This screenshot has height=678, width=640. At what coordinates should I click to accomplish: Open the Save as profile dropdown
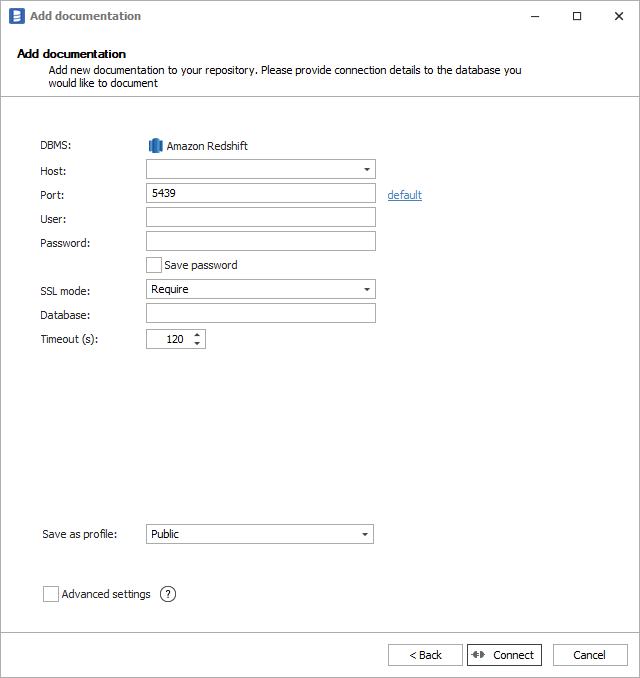point(365,534)
